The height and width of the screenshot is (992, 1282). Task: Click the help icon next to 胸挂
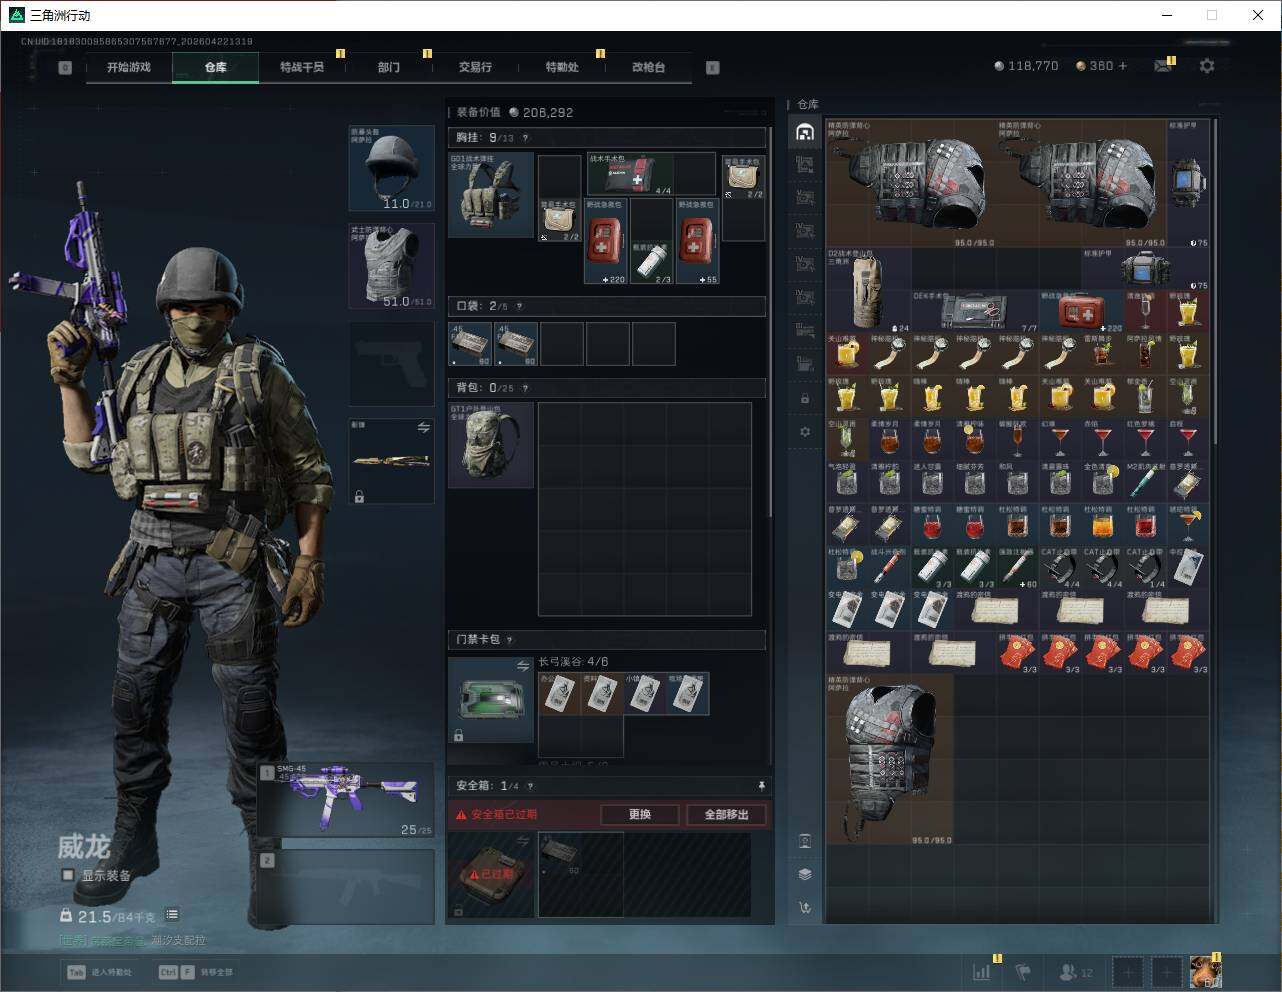pyautogui.click(x=525, y=138)
